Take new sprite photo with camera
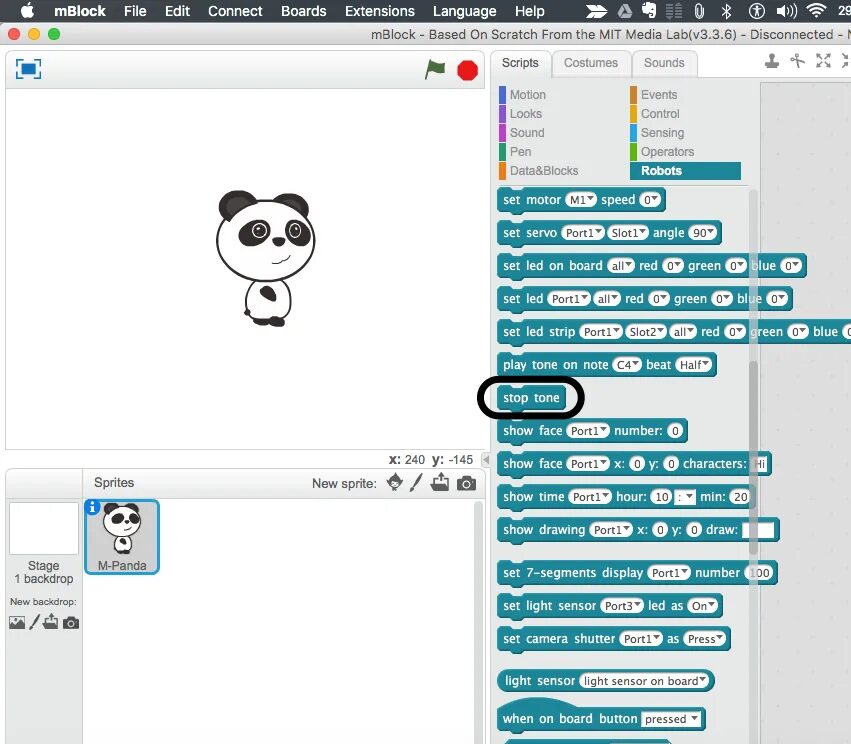Viewport: 851px width, 744px height. (466, 483)
